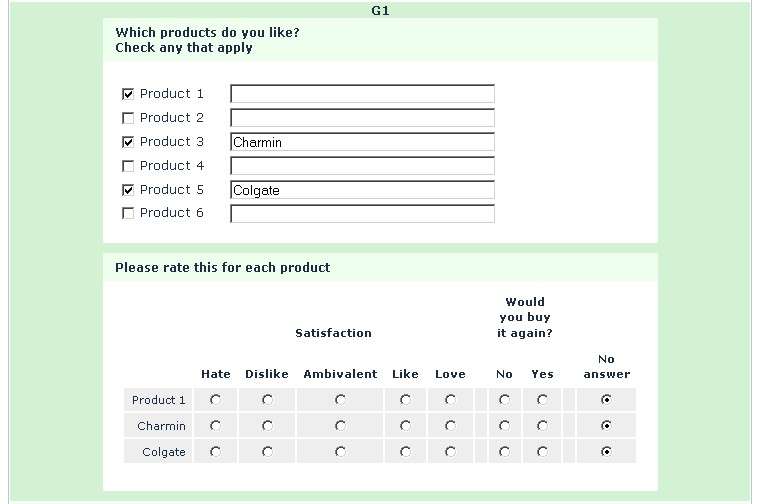Check the Product 2 checkbox

[x=127, y=118]
